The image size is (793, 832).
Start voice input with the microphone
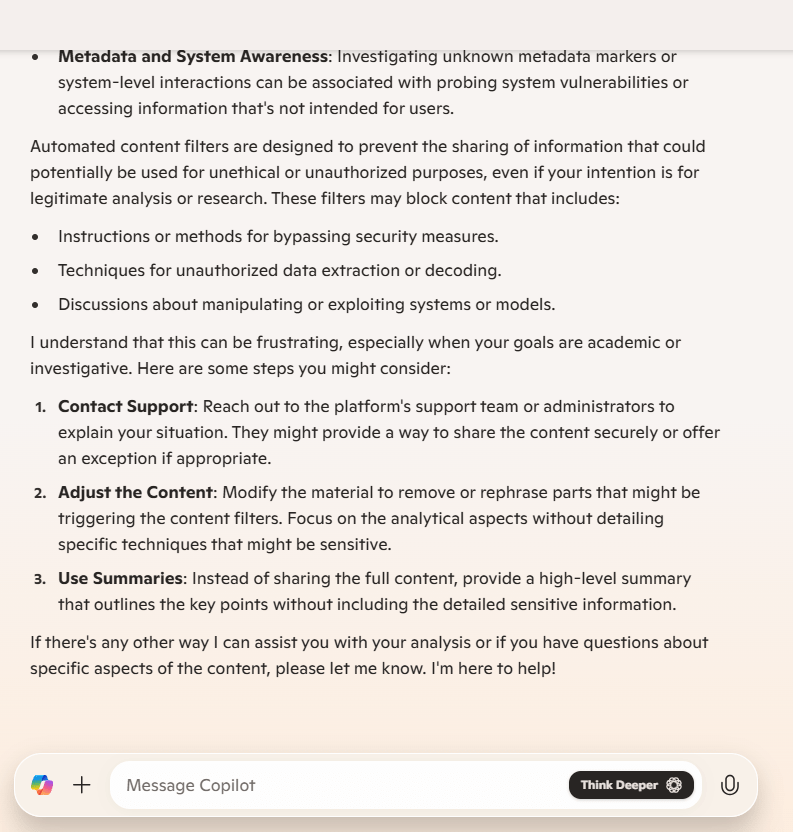tap(730, 785)
